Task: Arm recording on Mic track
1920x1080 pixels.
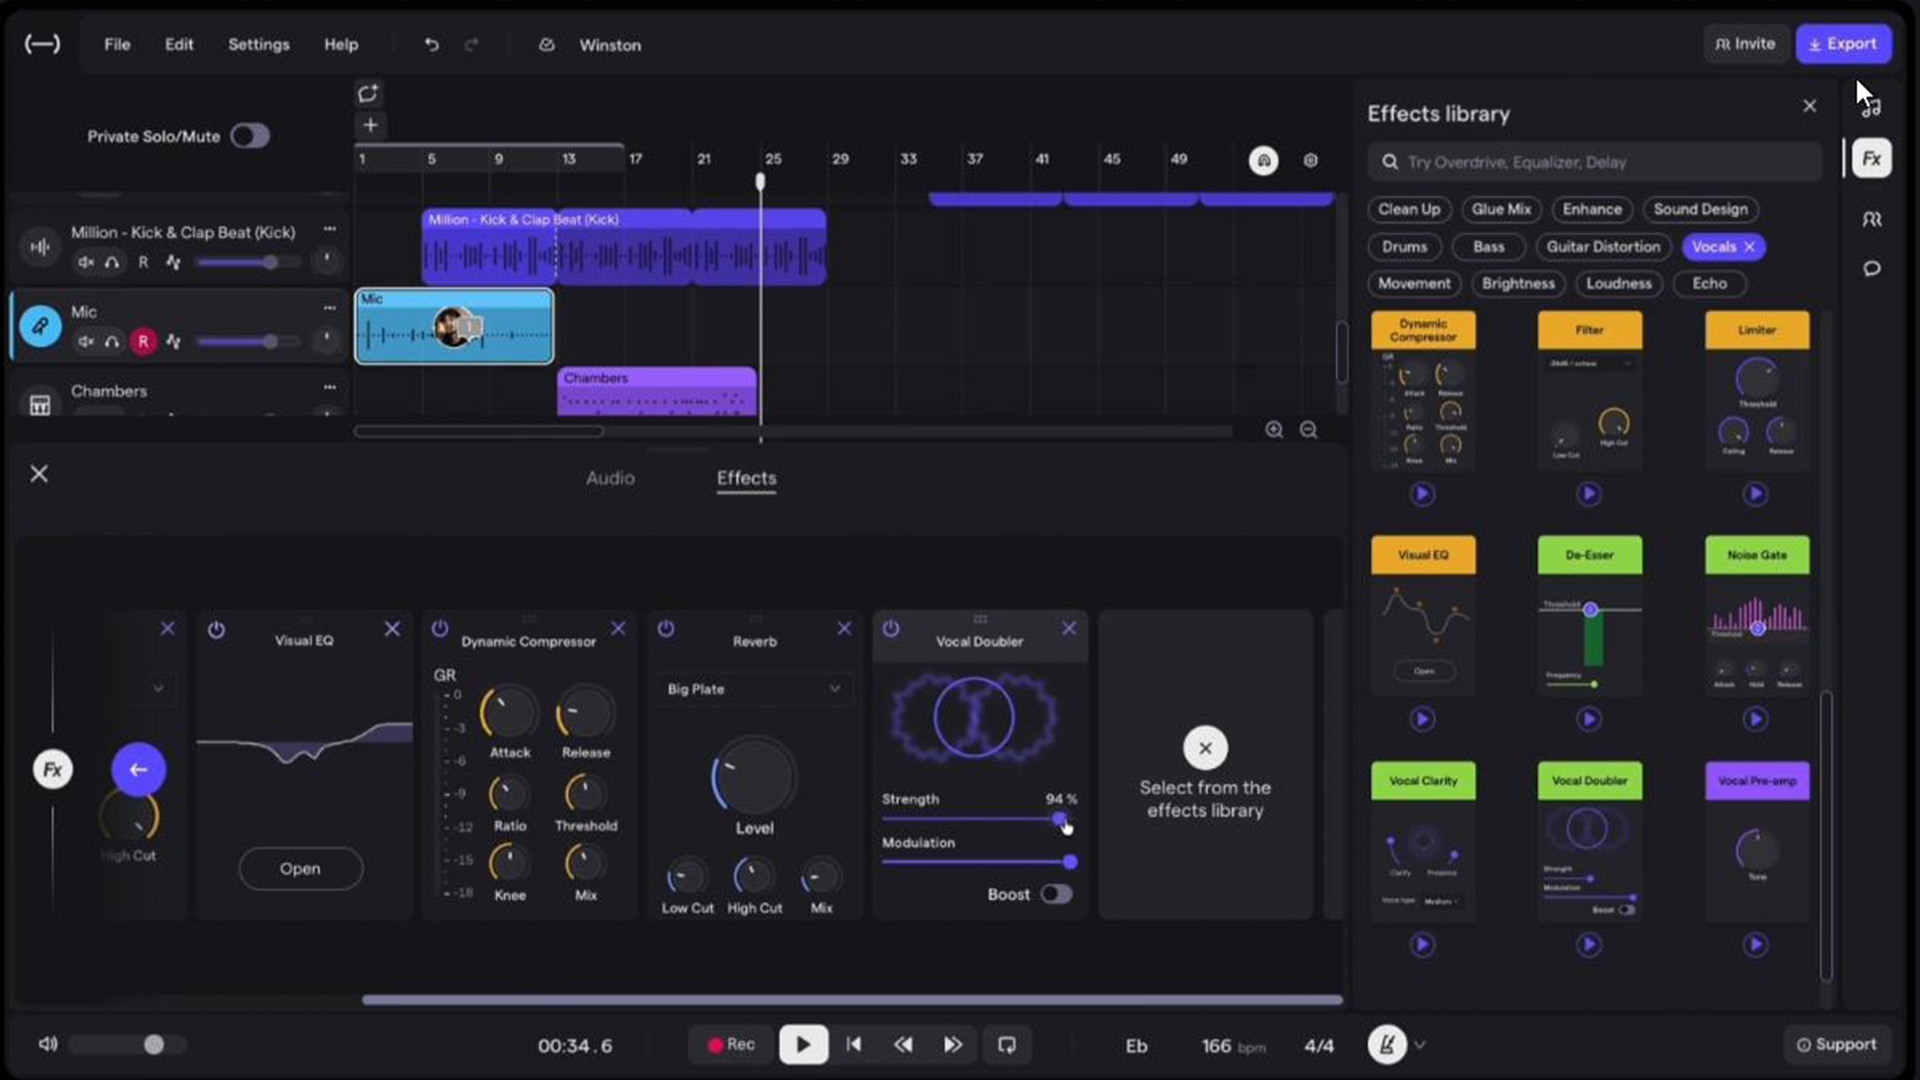Action: [143, 342]
